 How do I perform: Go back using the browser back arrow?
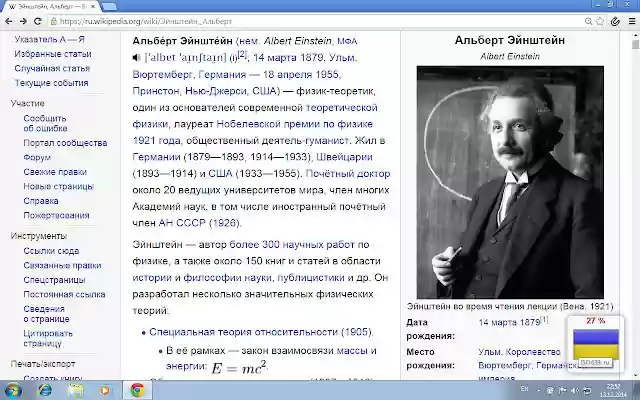9,21
